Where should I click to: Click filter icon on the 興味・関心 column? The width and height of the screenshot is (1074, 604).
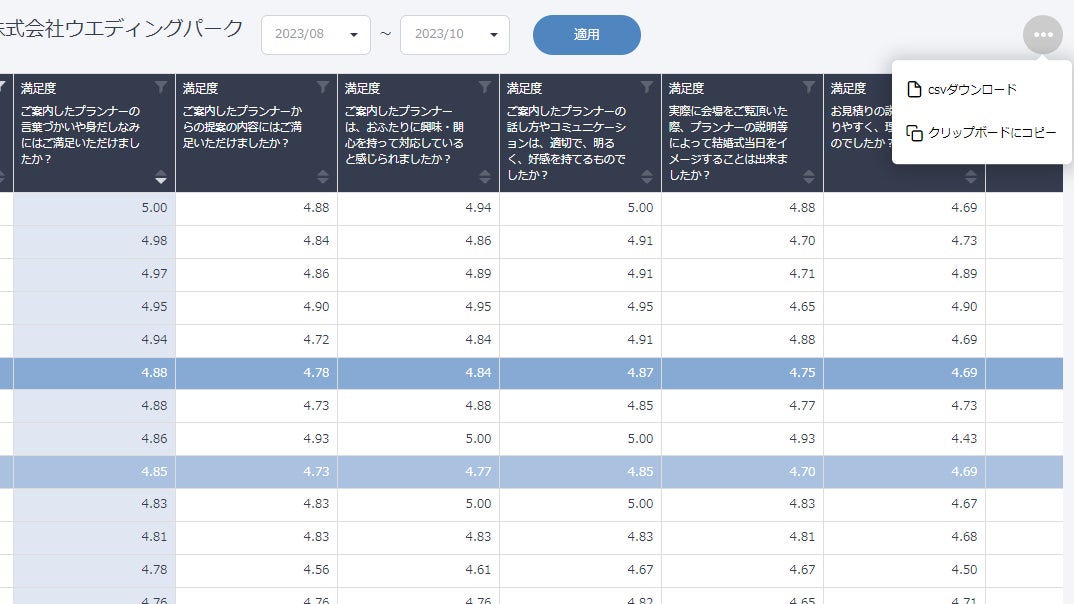pyautogui.click(x=485, y=87)
